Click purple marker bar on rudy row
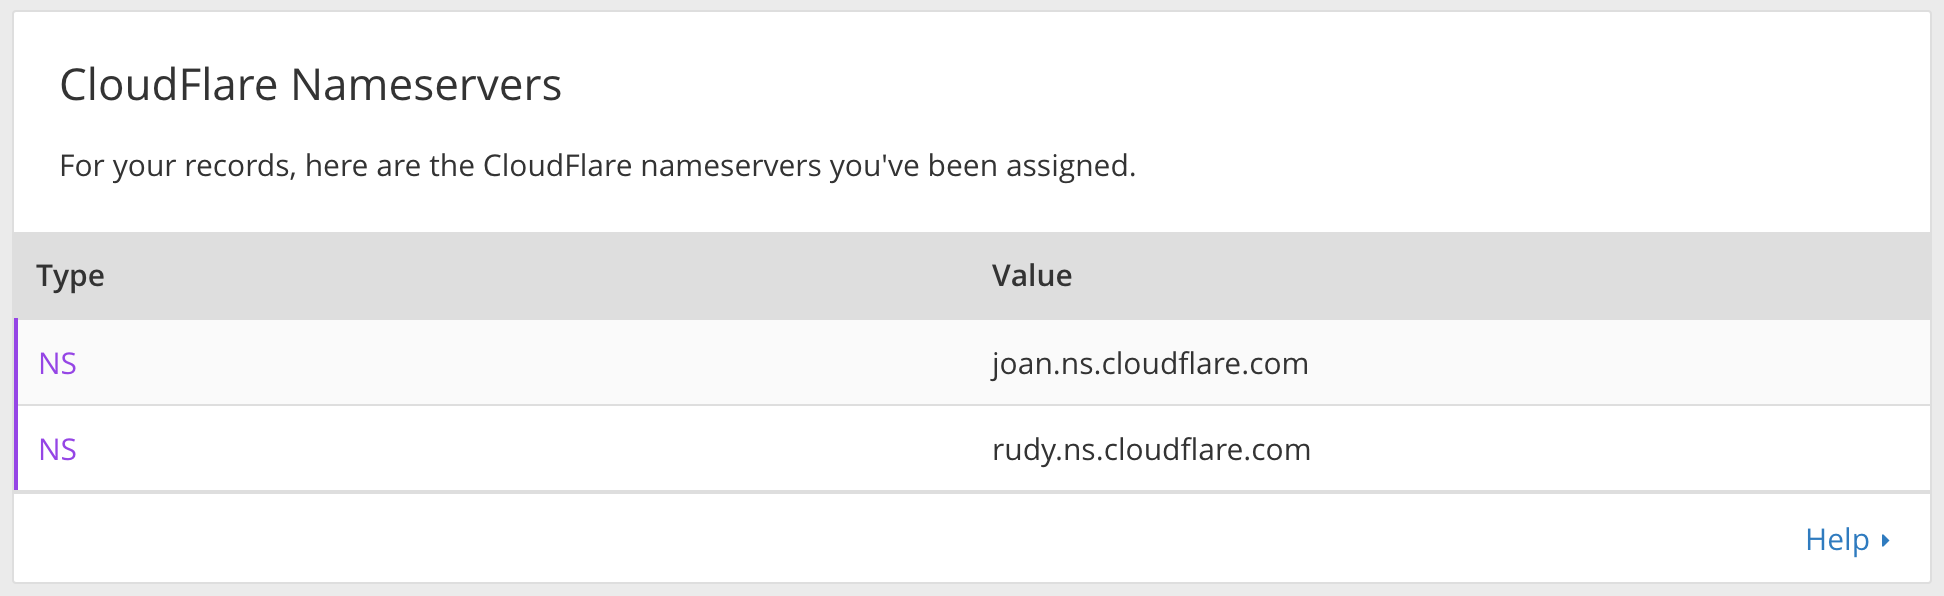 click(x=16, y=448)
